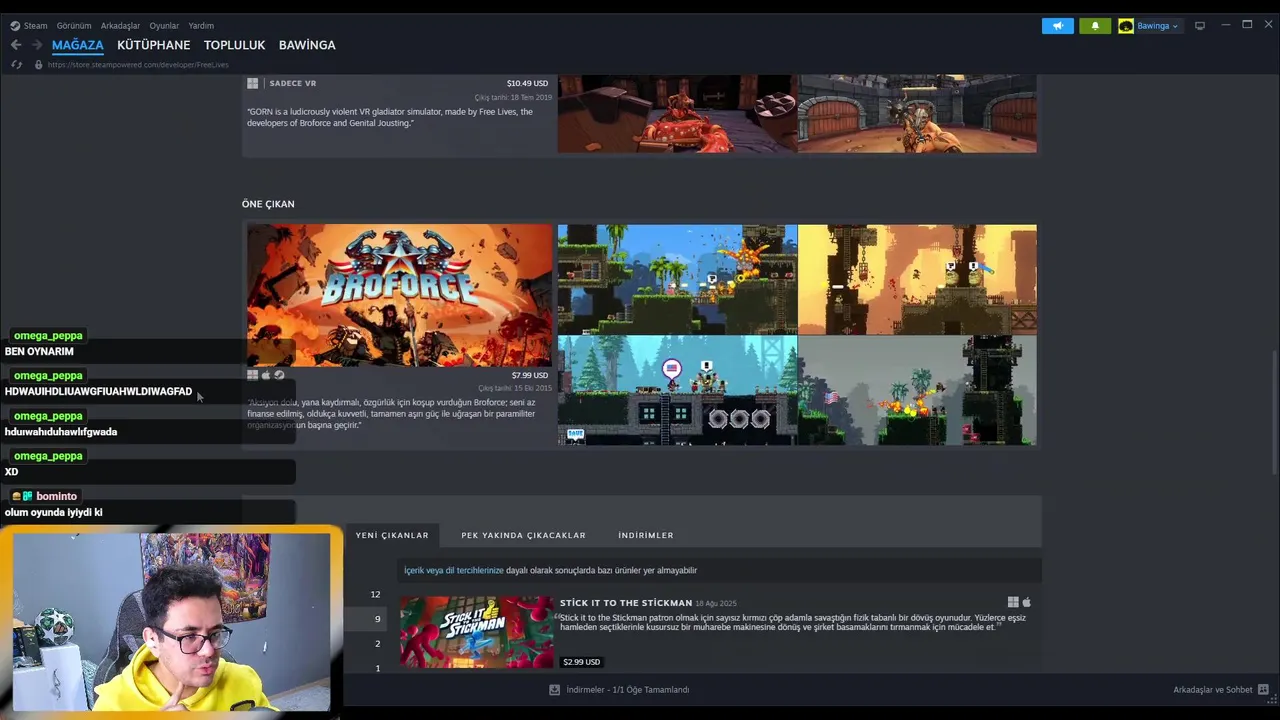Switch to the İNDİRİMLER tab

pos(645,535)
